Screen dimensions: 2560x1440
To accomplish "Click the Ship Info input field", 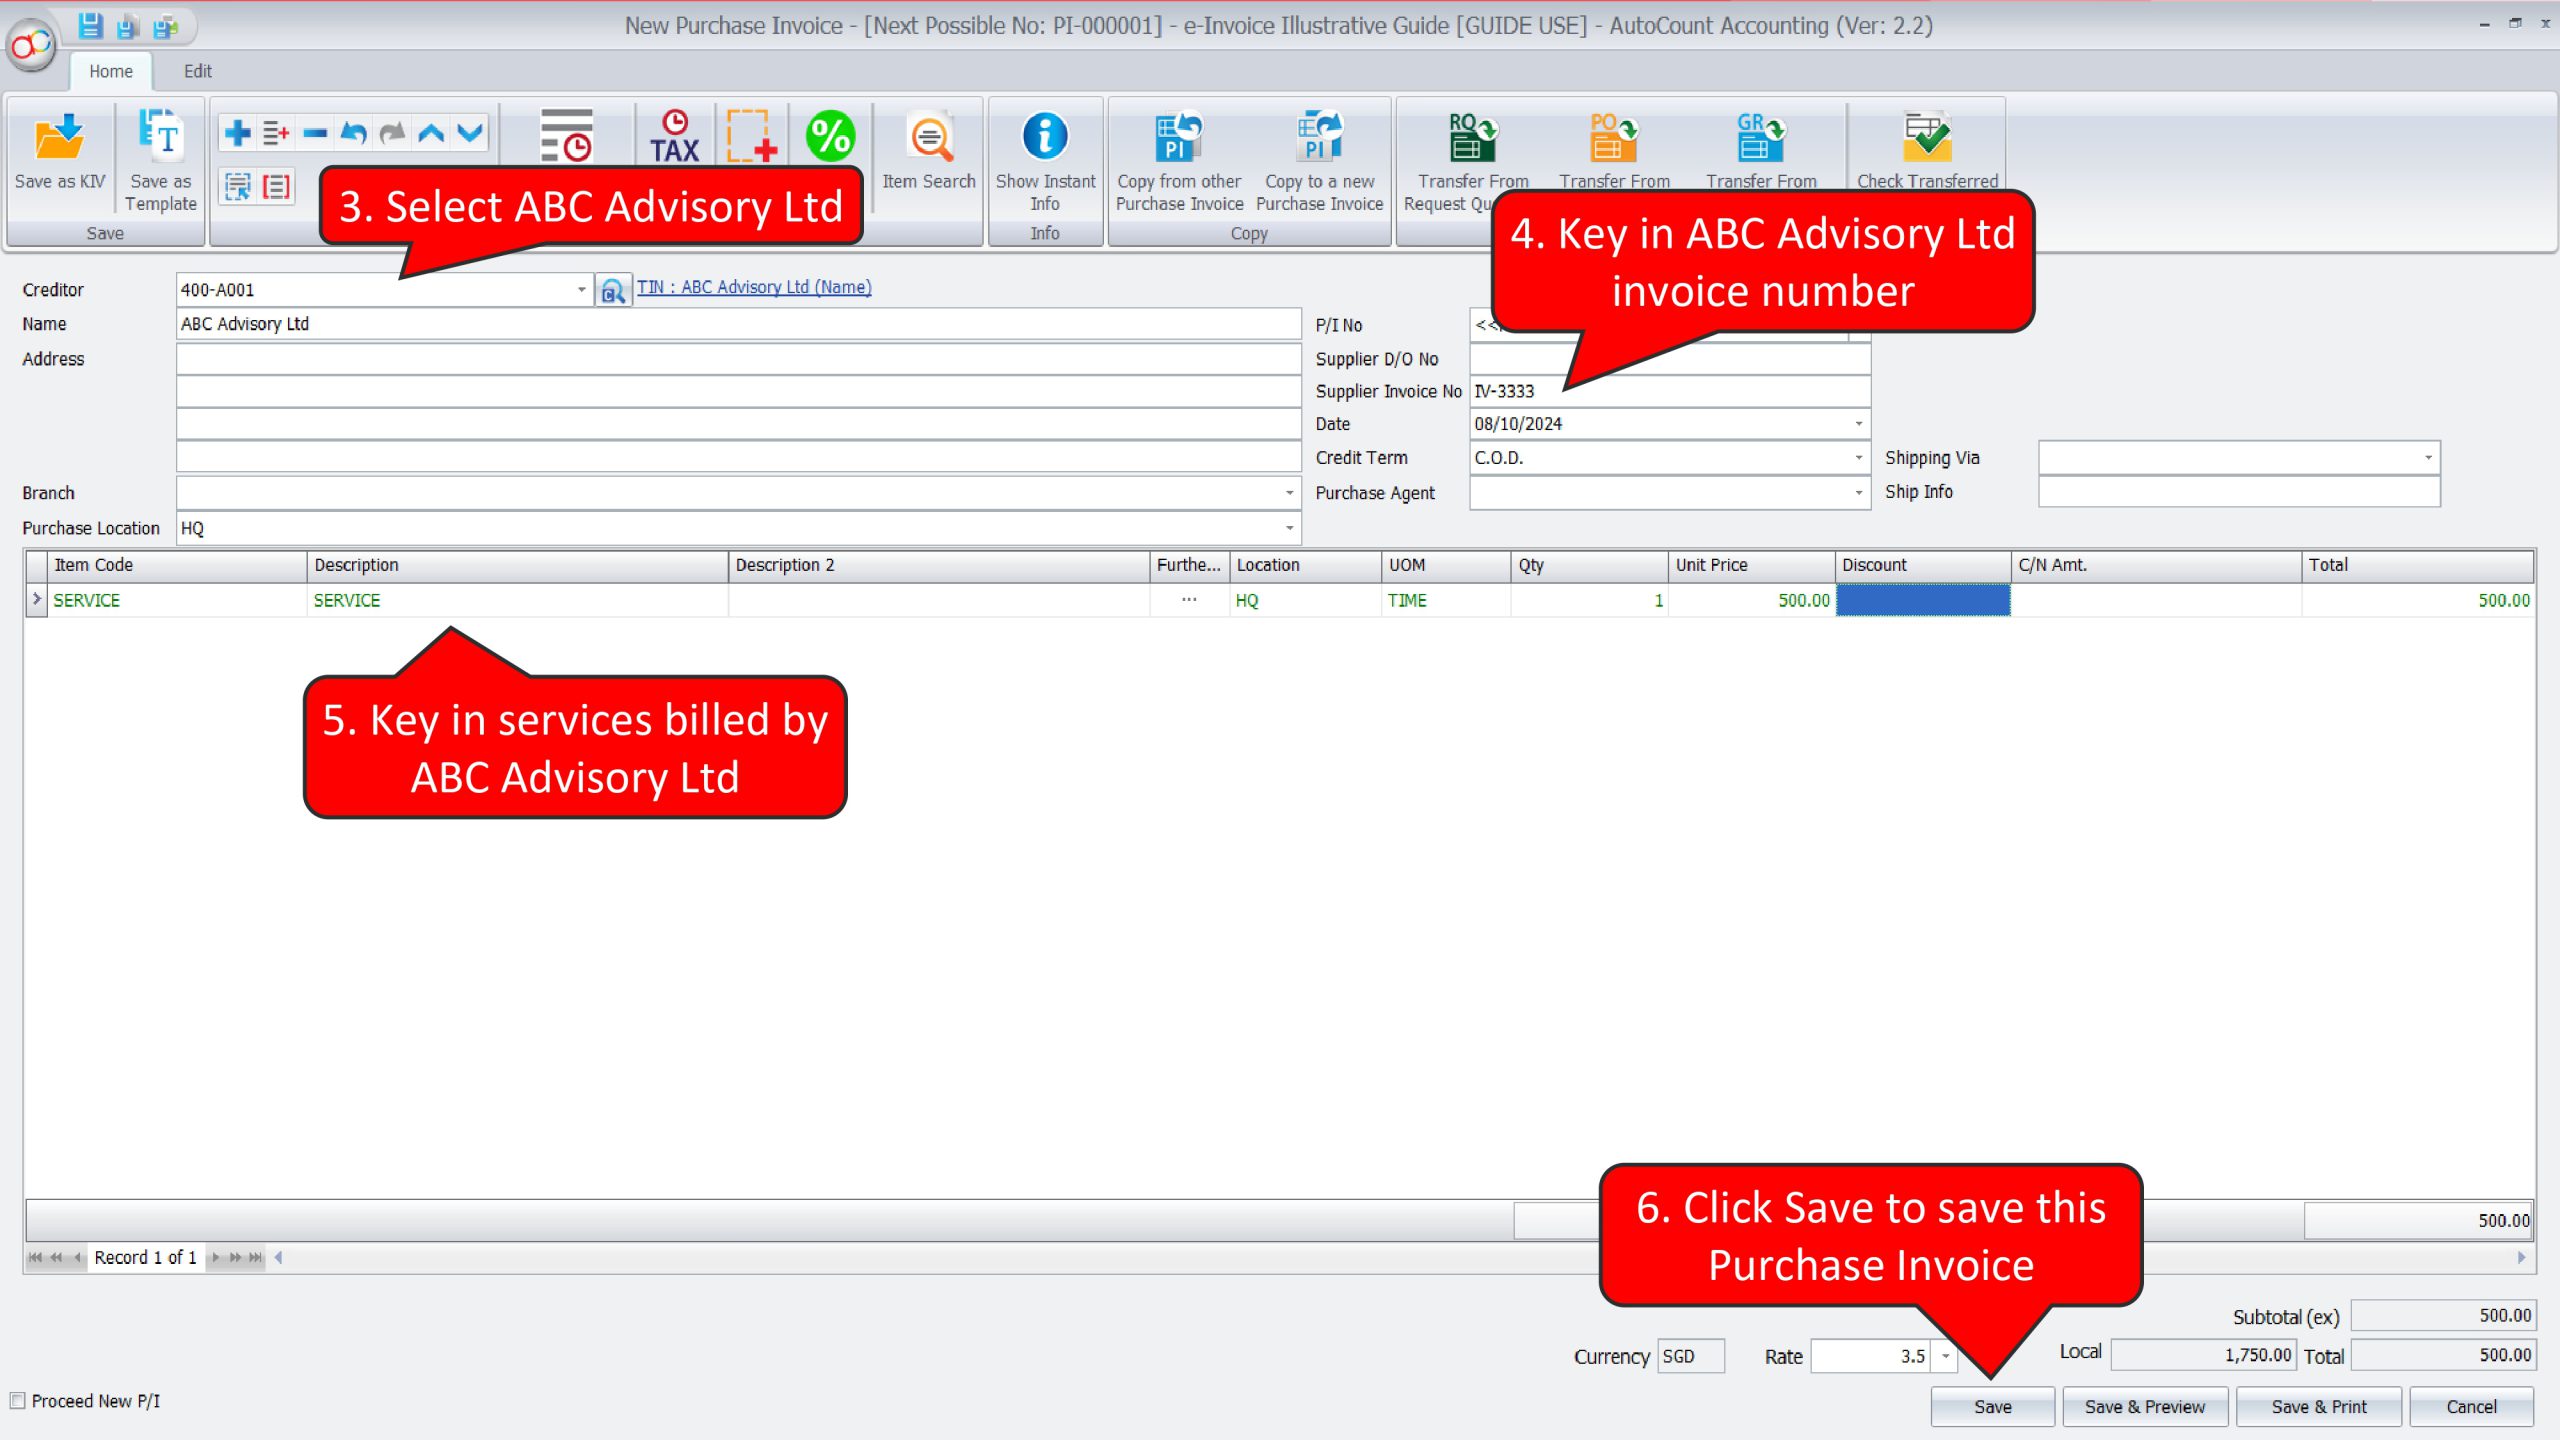I will point(2239,492).
